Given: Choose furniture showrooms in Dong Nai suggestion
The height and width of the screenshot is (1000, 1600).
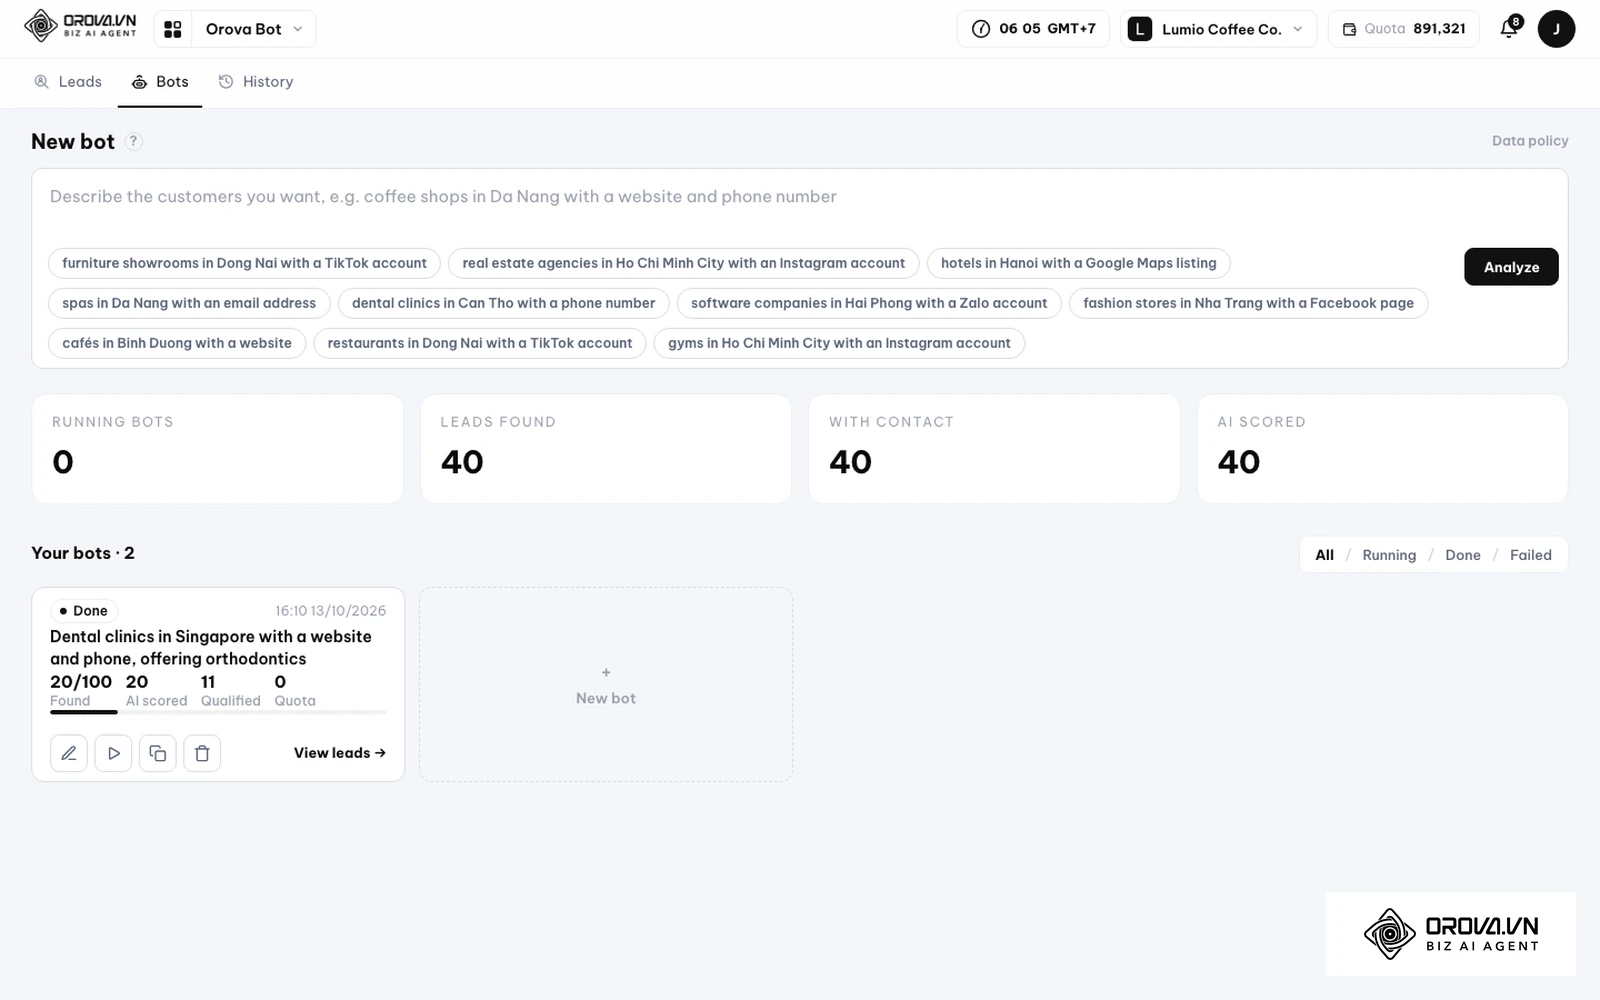Looking at the screenshot, I should (x=244, y=263).
